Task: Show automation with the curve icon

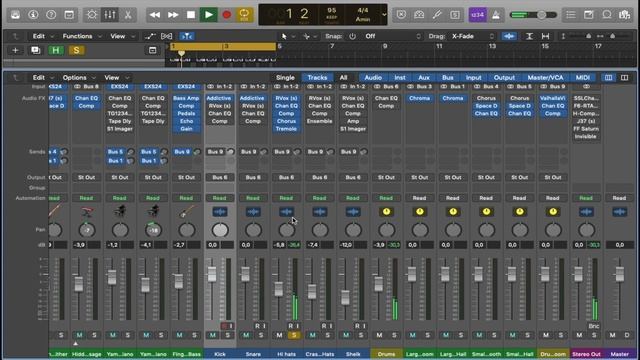Action: pyautogui.click(x=150, y=36)
